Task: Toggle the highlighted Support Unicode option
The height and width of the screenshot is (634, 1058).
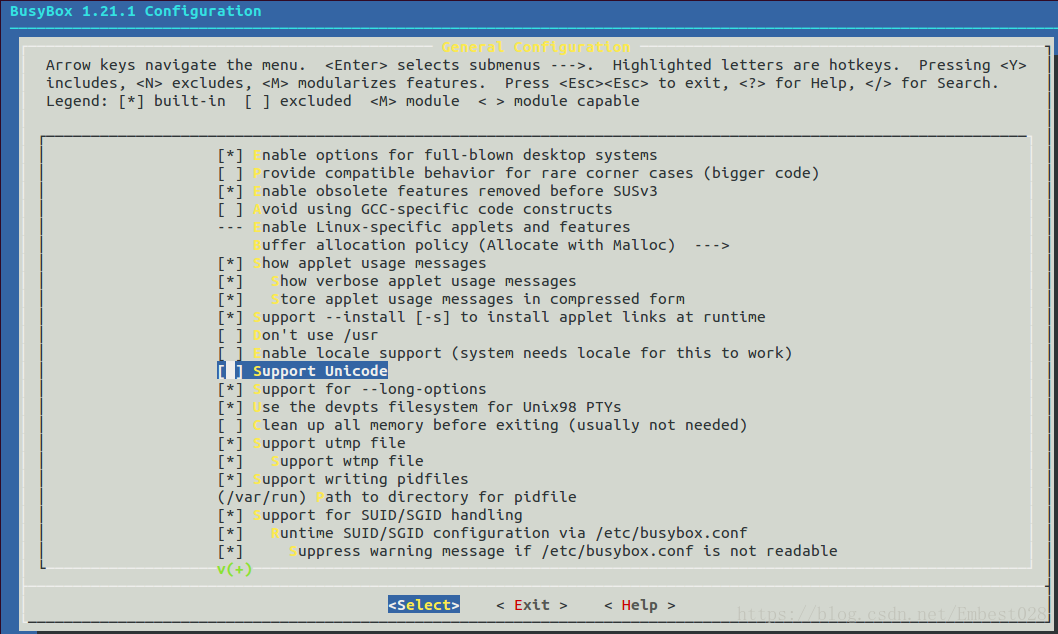Action: coord(302,371)
